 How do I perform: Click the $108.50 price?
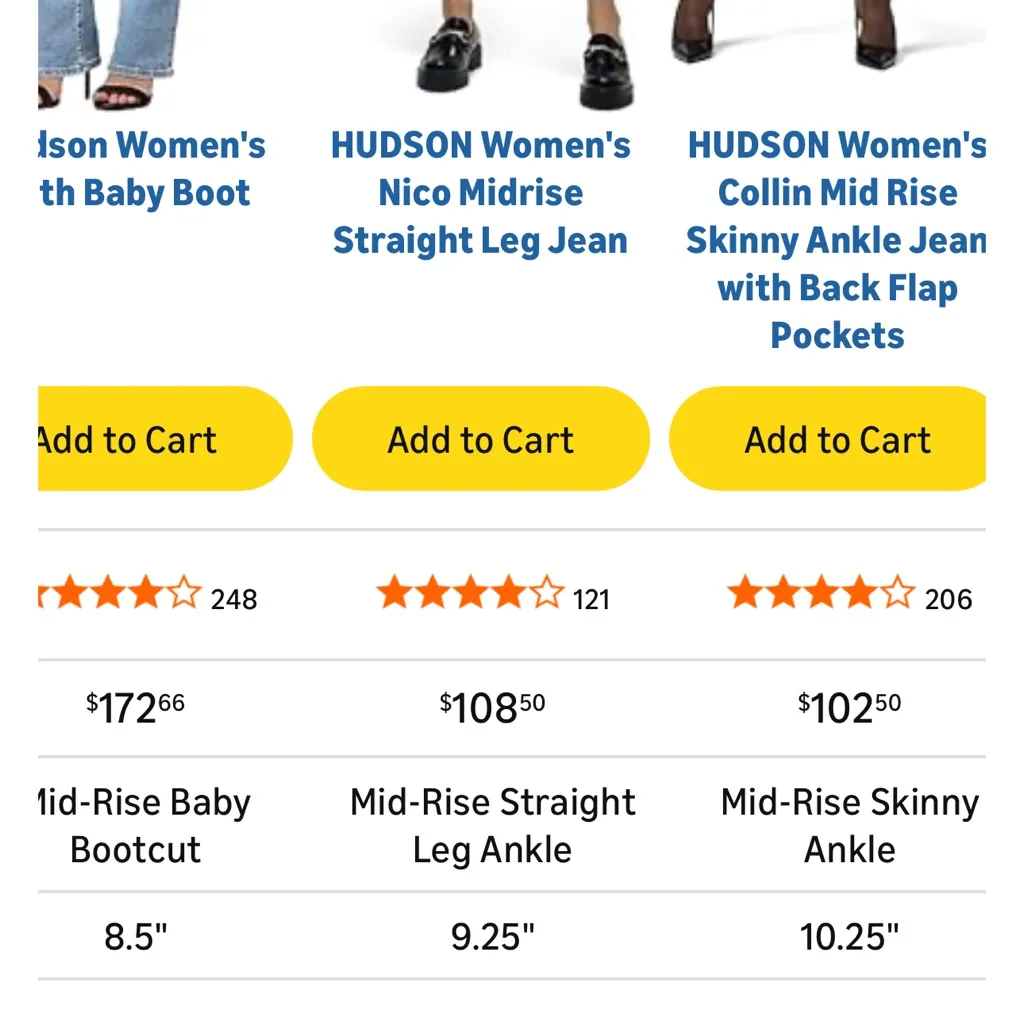pos(492,708)
